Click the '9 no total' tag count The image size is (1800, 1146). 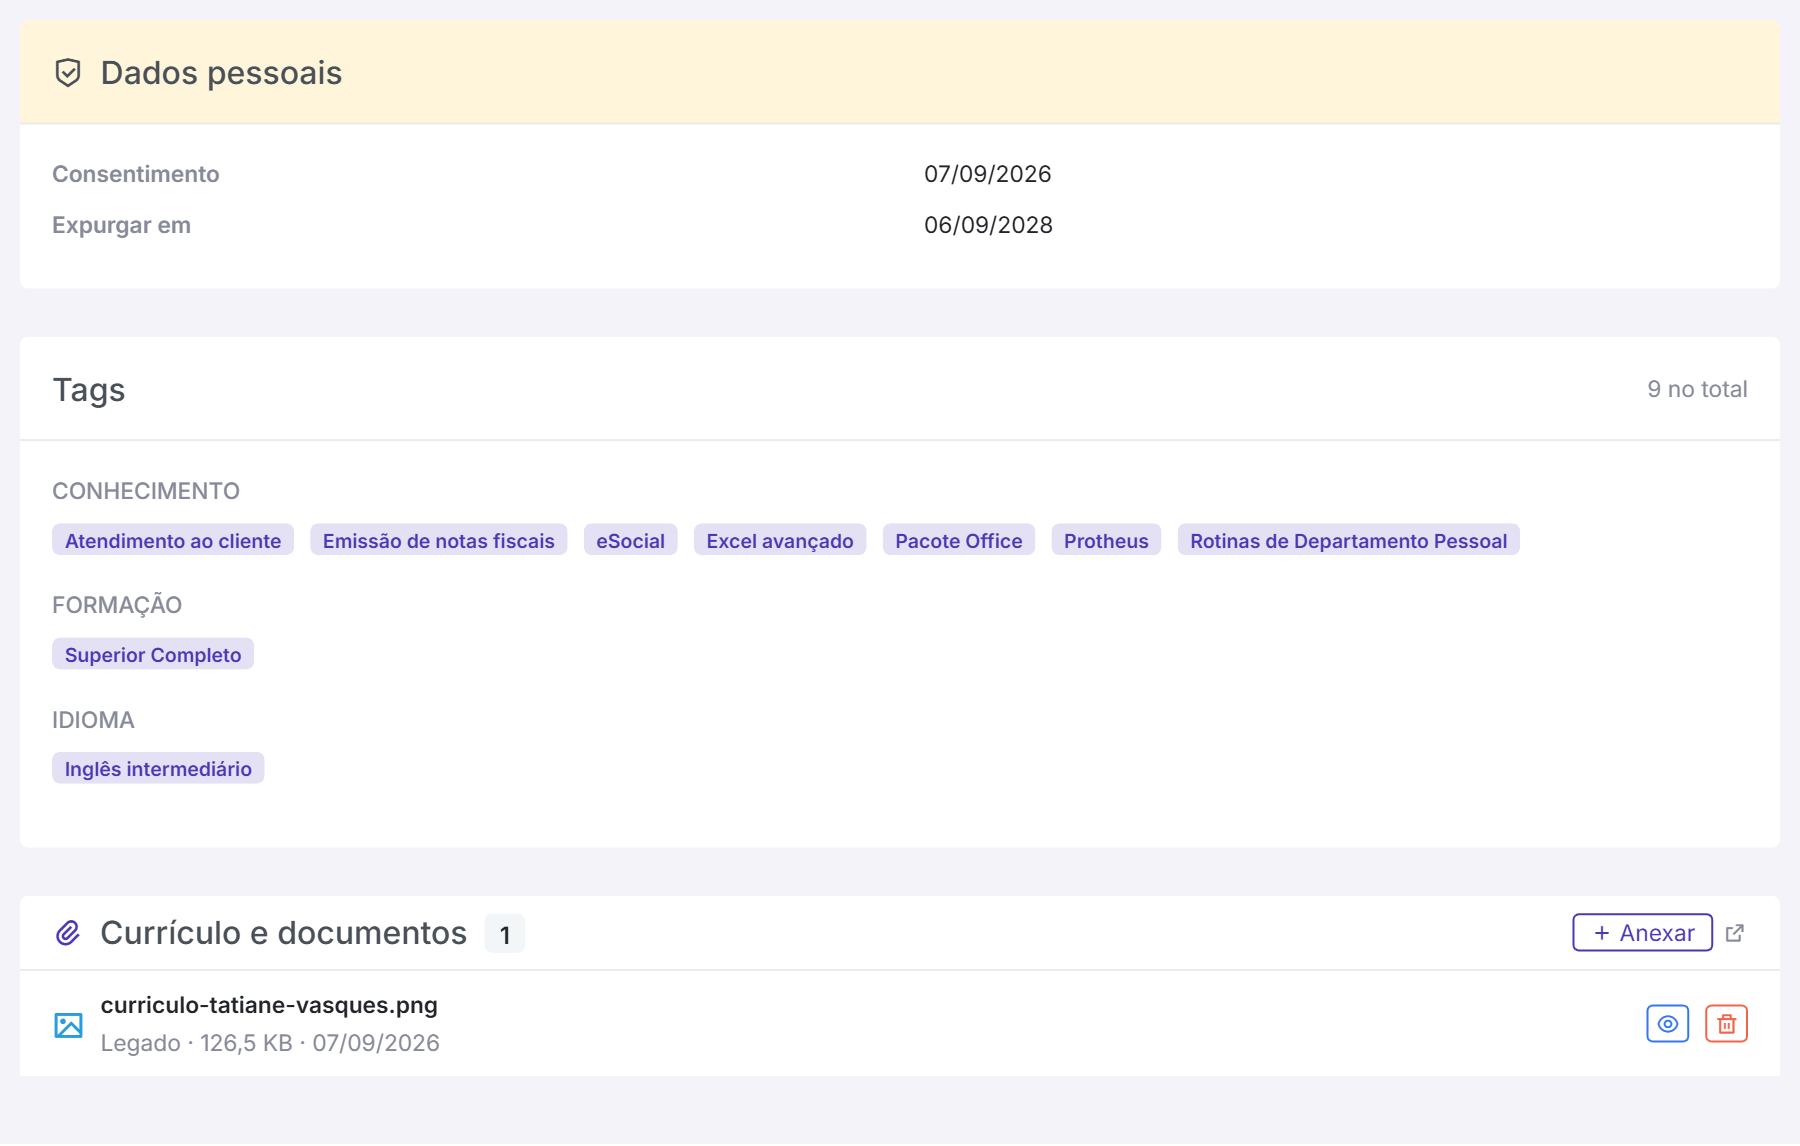1697,389
